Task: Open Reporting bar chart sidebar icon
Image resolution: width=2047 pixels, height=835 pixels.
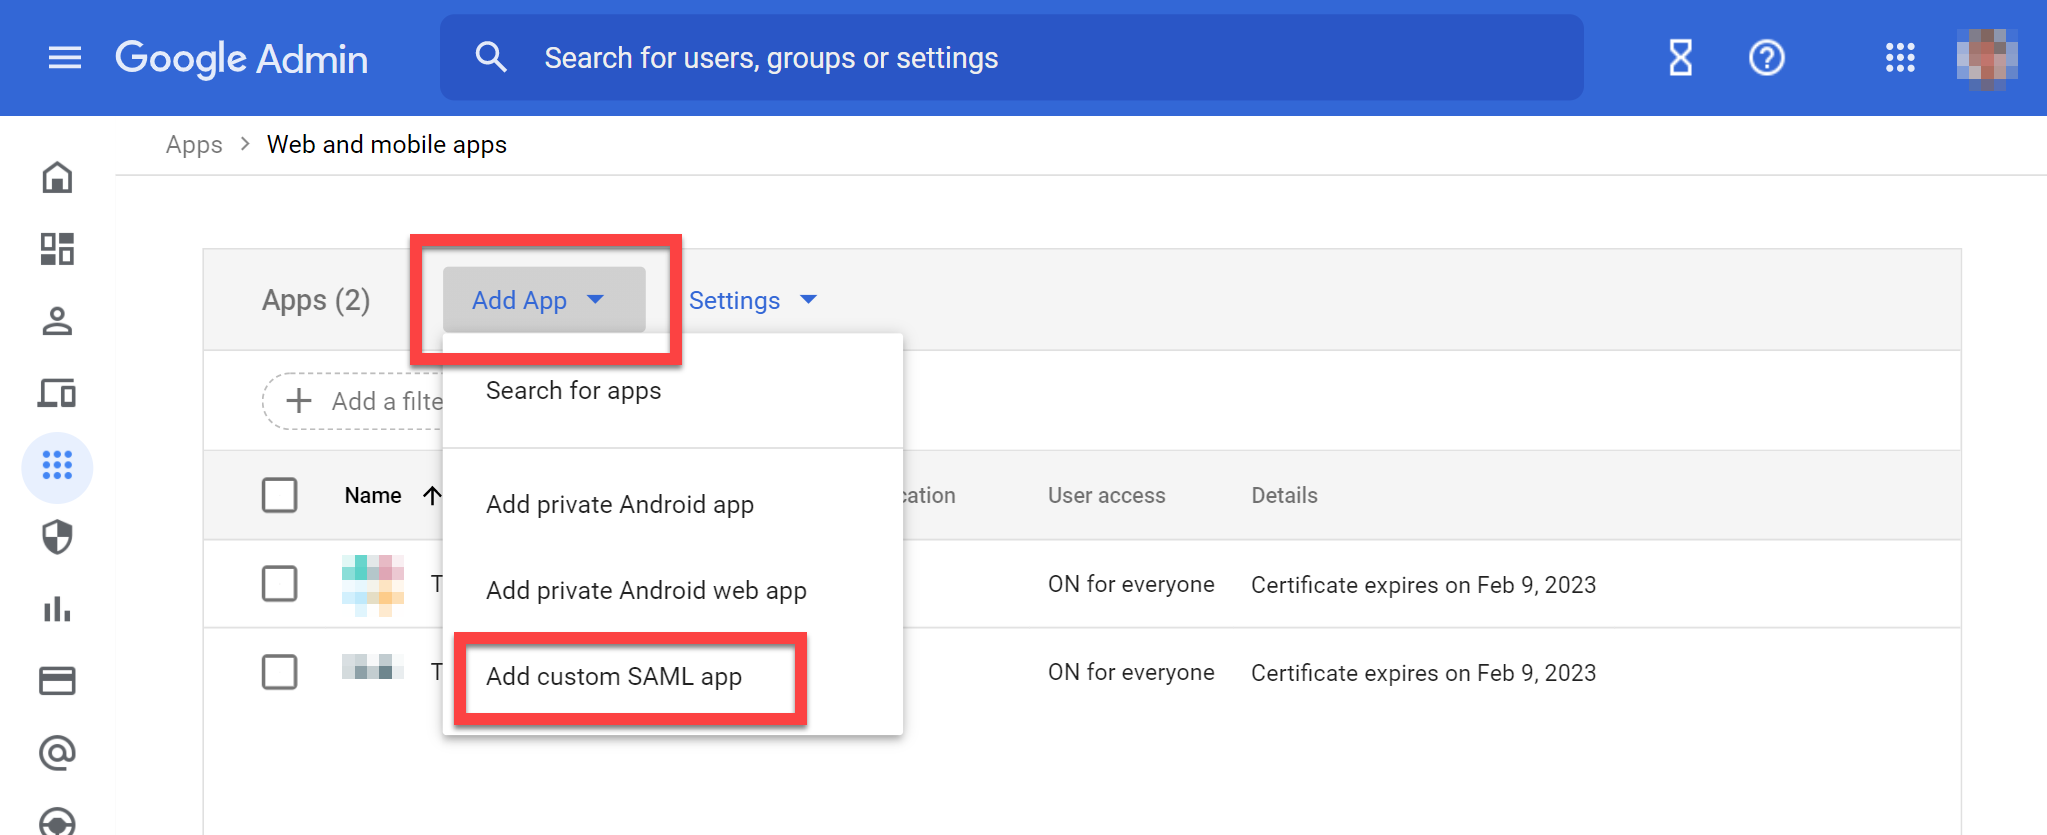Action: [x=57, y=609]
